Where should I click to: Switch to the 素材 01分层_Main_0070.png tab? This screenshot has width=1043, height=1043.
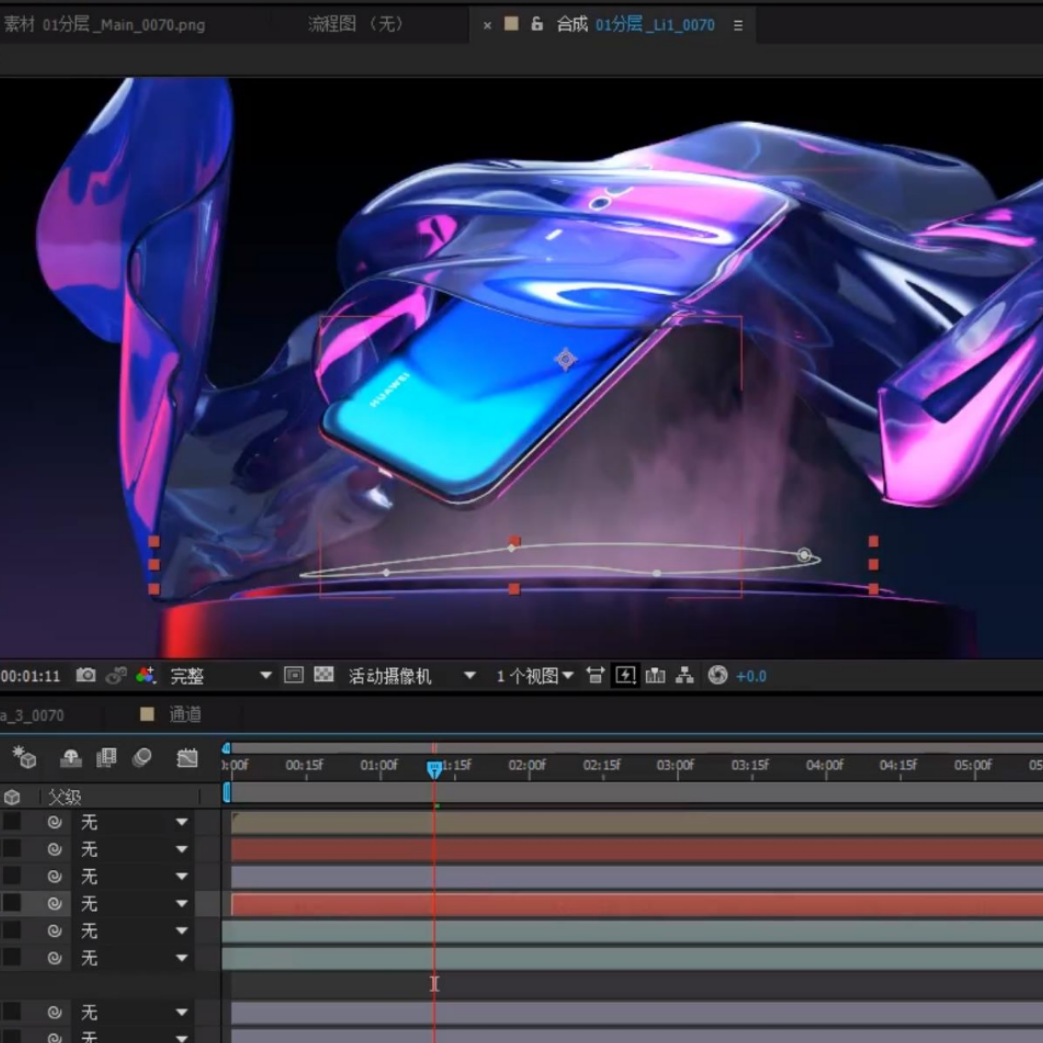pos(104,25)
